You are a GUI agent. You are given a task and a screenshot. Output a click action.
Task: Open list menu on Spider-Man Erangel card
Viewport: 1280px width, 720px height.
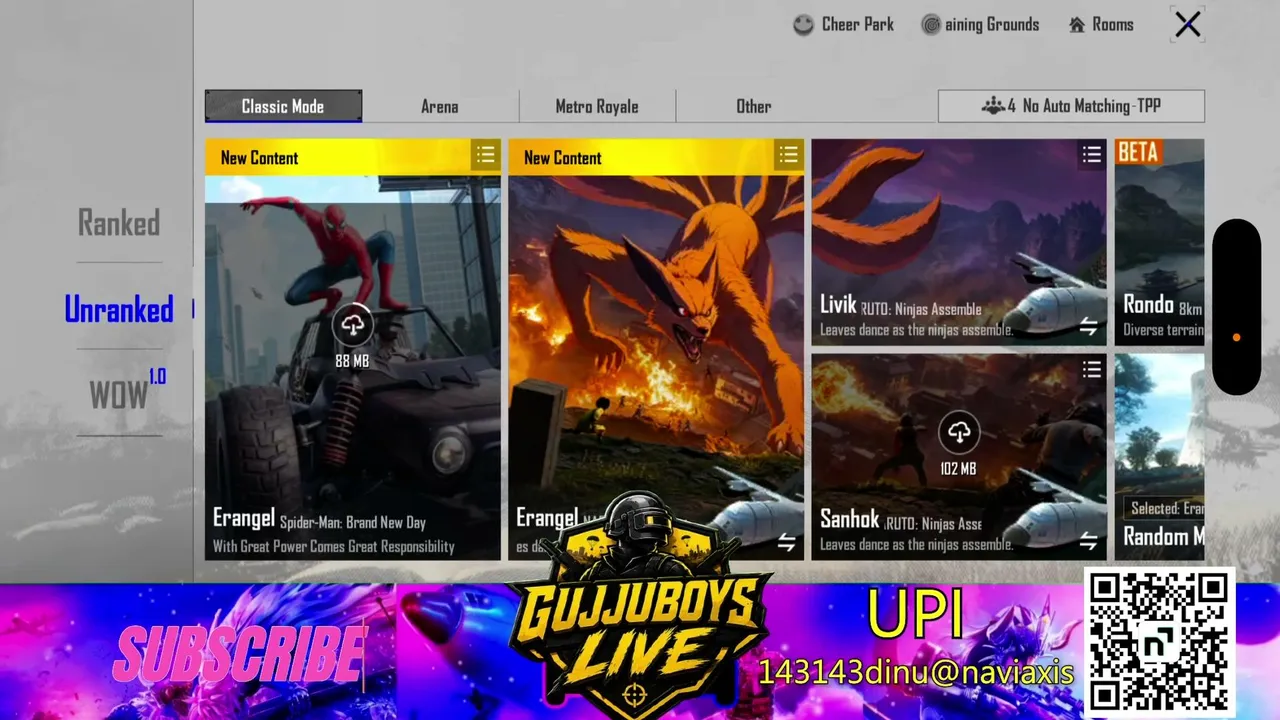tap(485, 155)
